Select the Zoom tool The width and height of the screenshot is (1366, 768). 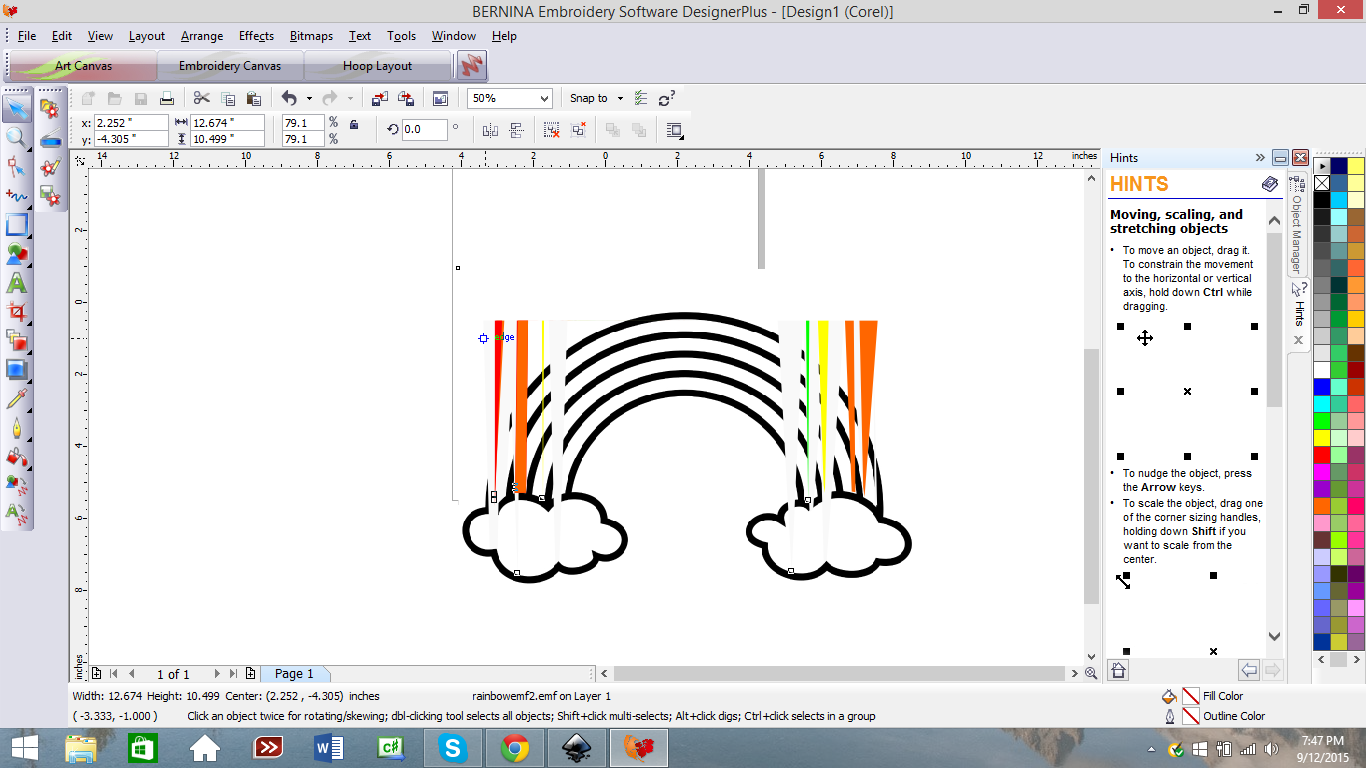pyautogui.click(x=17, y=137)
